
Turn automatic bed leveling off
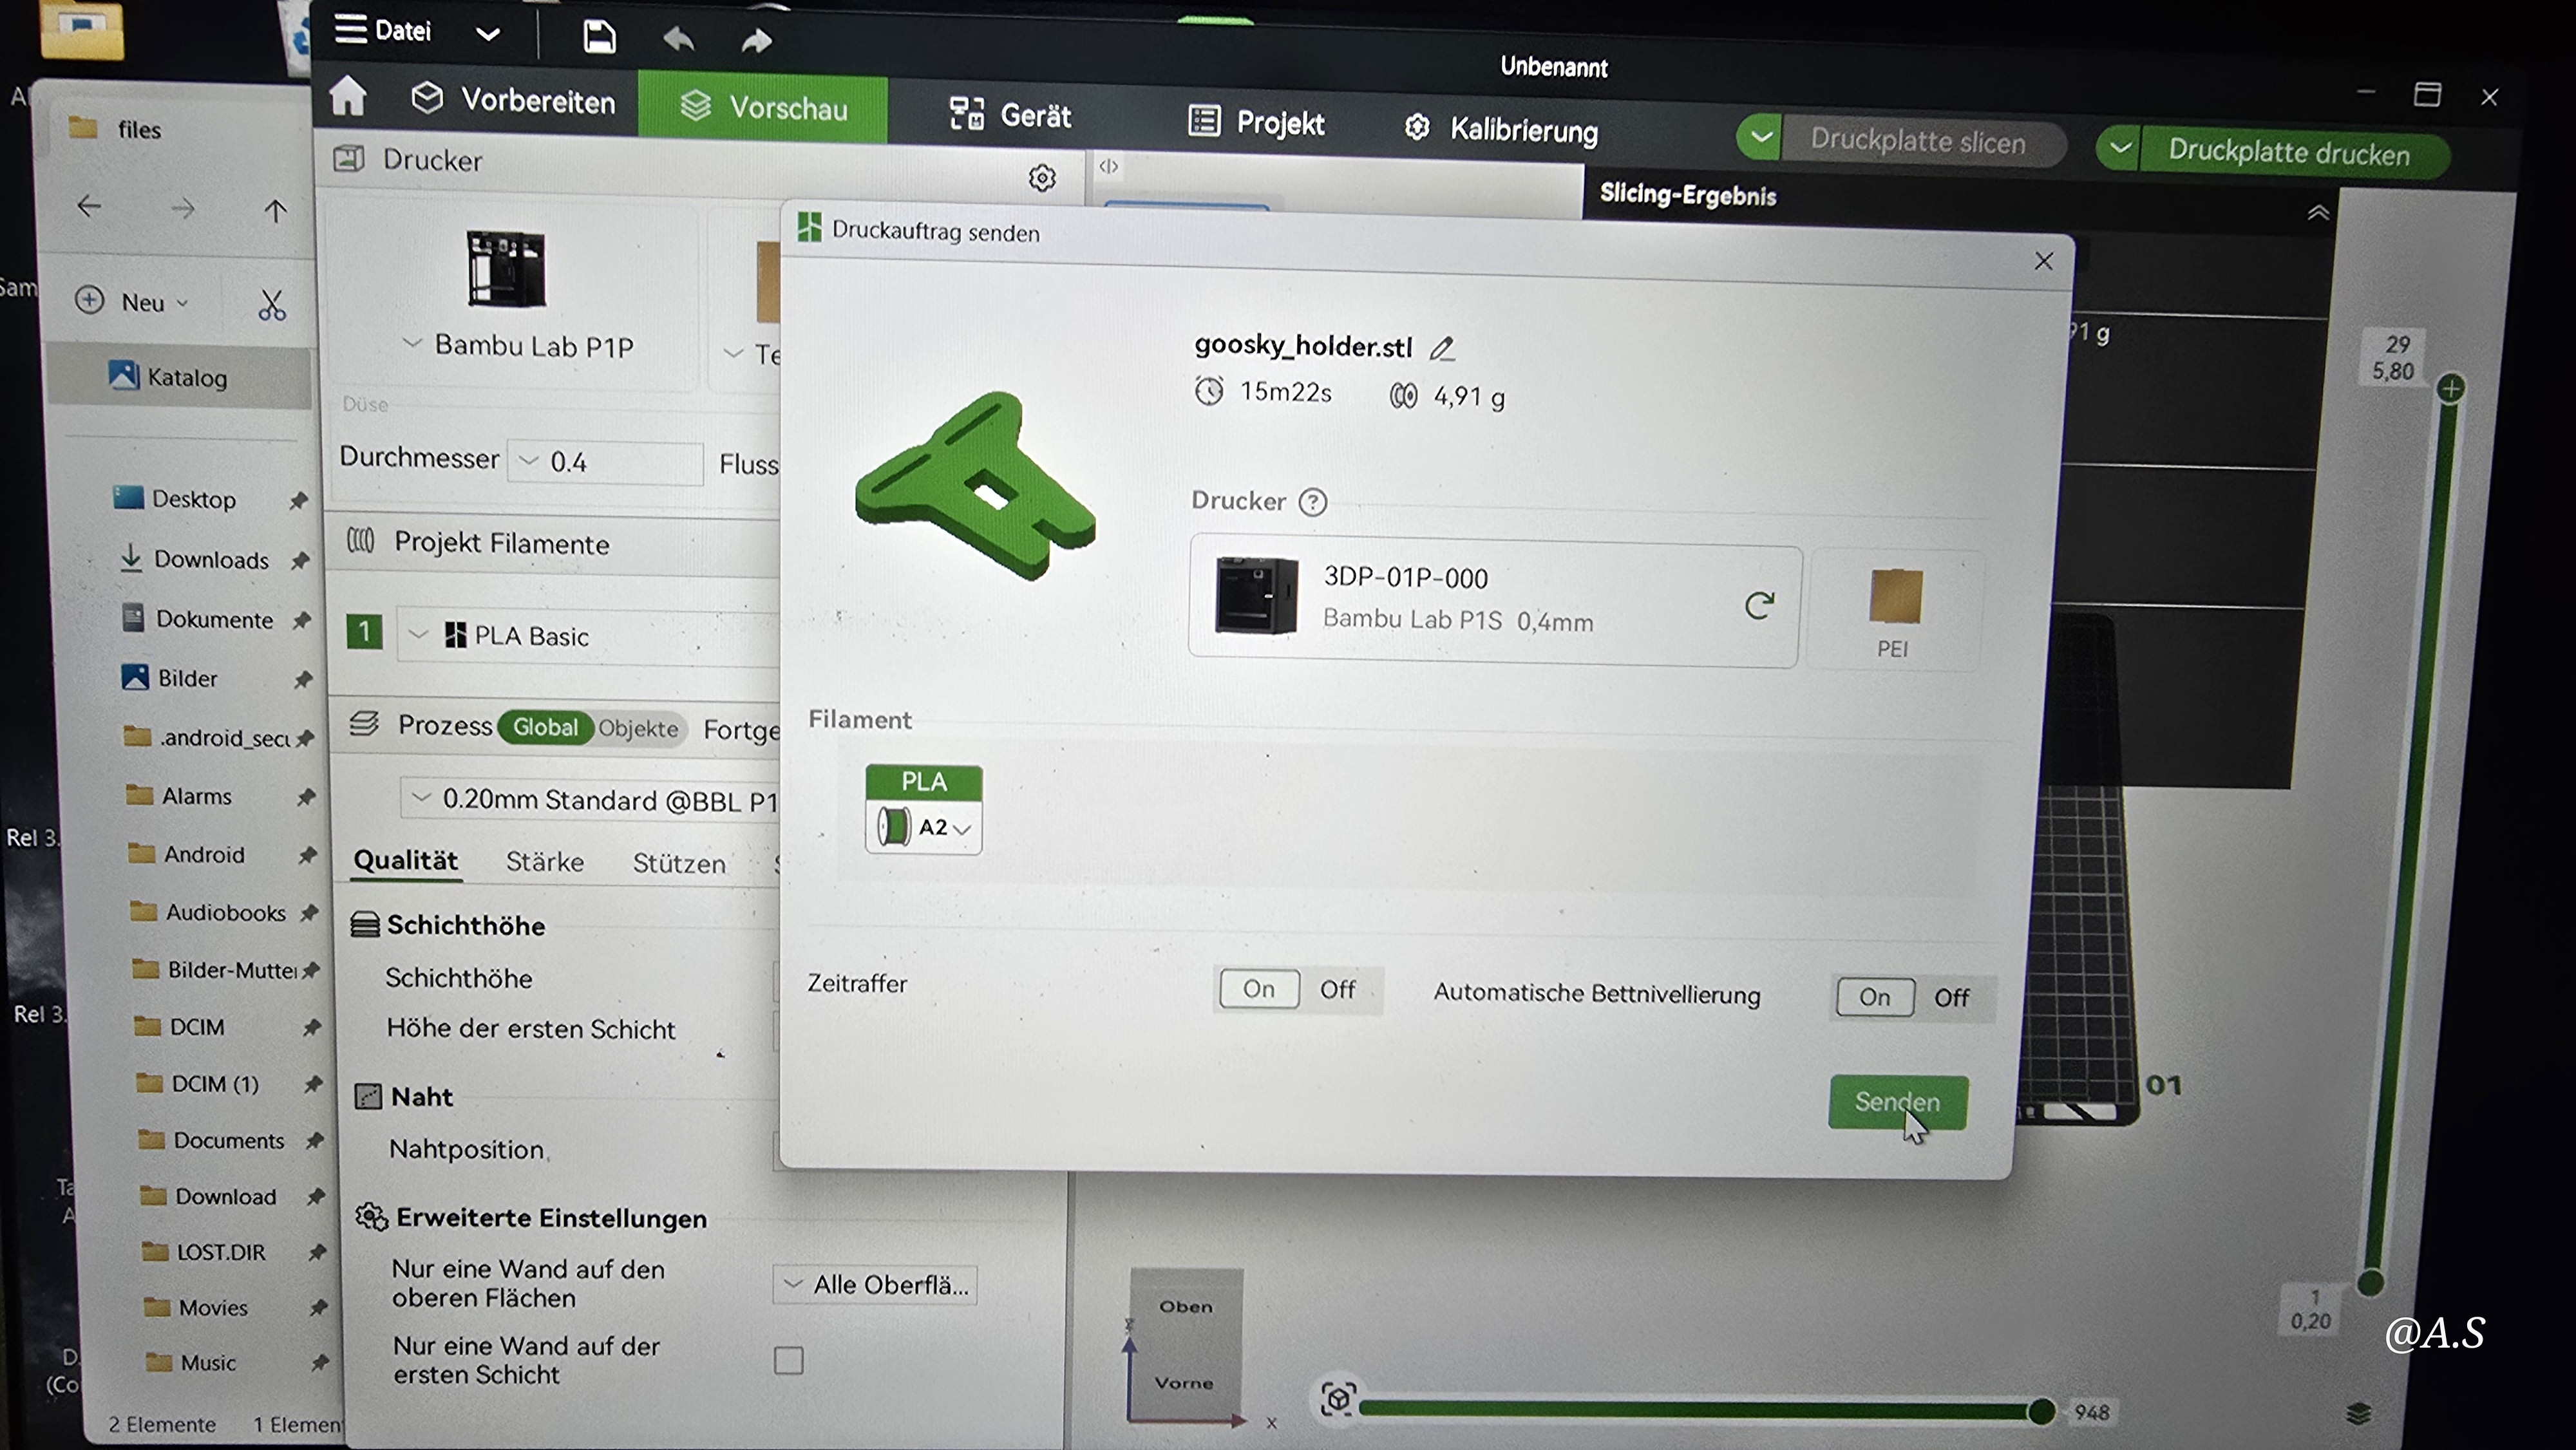1950,998
